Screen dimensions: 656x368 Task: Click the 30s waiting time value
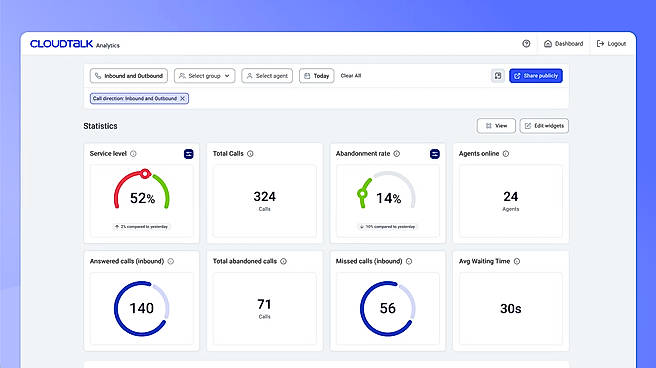point(510,309)
